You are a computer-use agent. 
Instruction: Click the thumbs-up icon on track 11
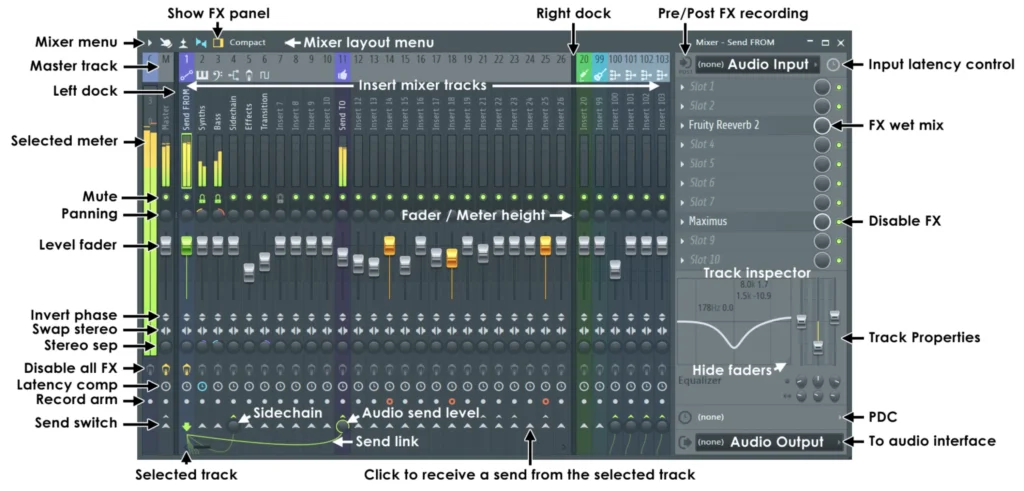[343, 76]
